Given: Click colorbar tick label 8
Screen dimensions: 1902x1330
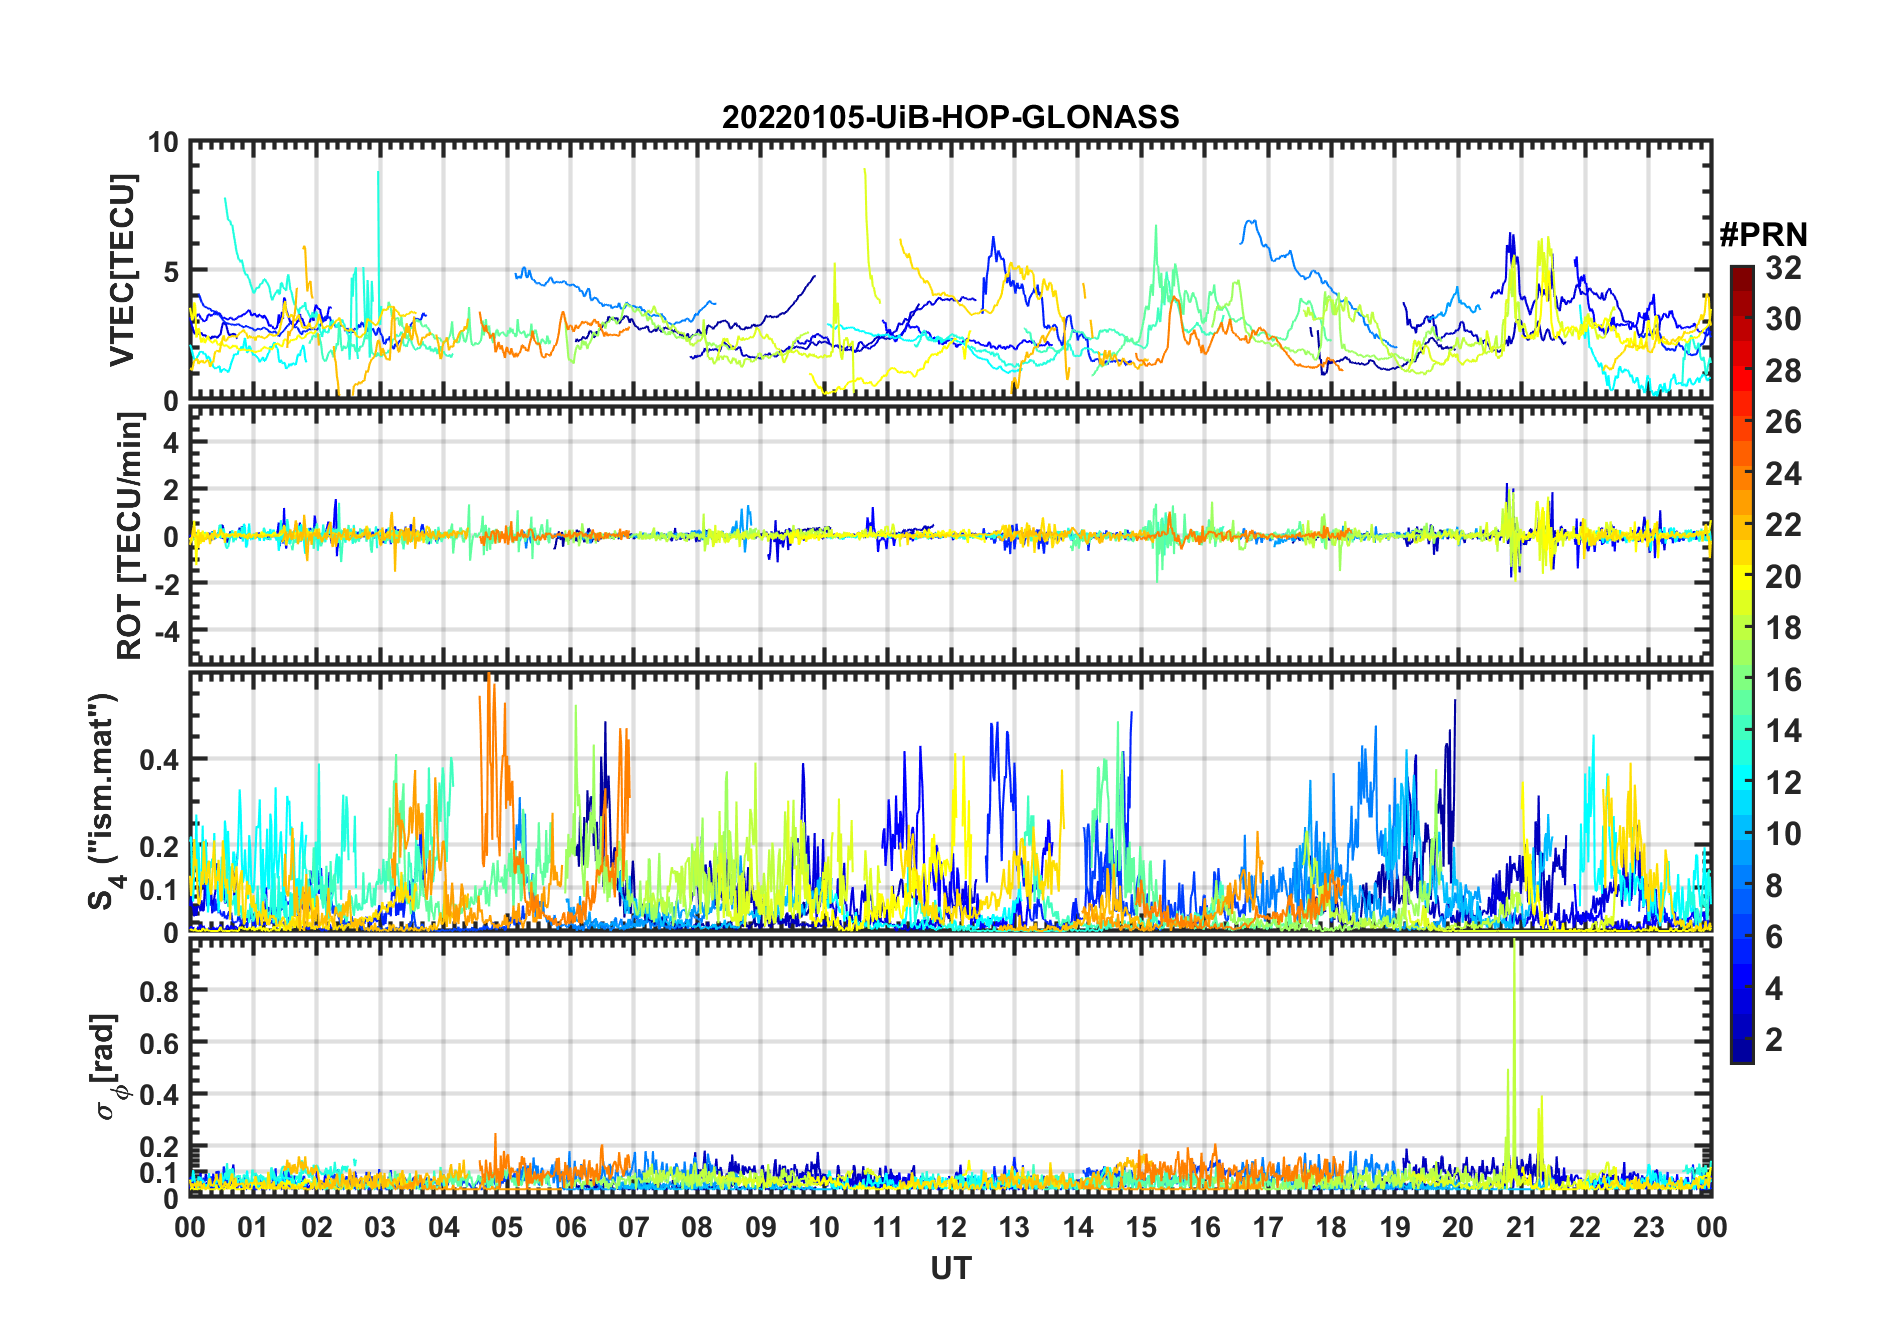Looking at the screenshot, I should pyautogui.click(x=1774, y=885).
